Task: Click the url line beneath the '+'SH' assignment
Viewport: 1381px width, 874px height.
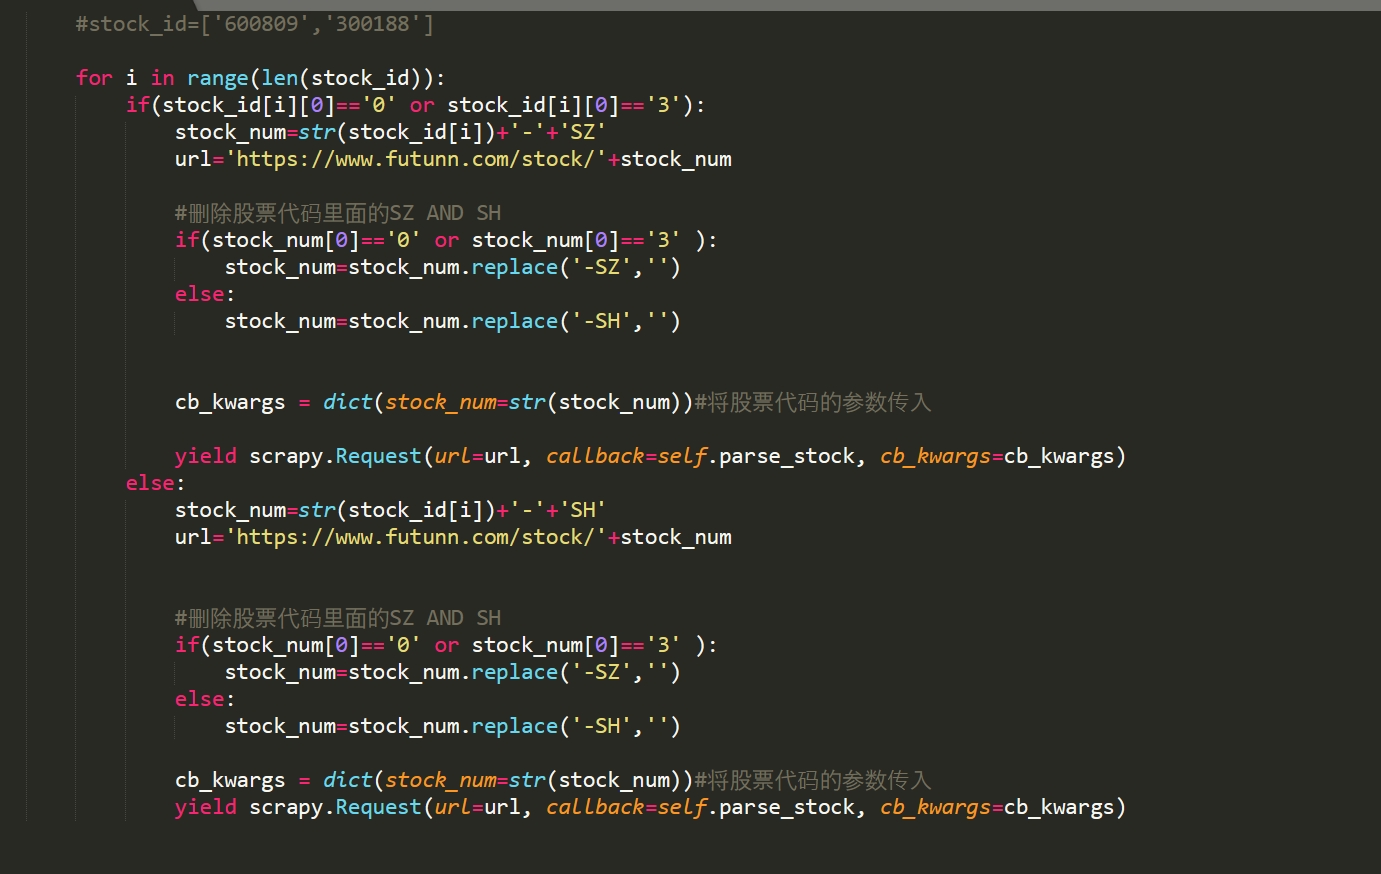Action: 453,537
